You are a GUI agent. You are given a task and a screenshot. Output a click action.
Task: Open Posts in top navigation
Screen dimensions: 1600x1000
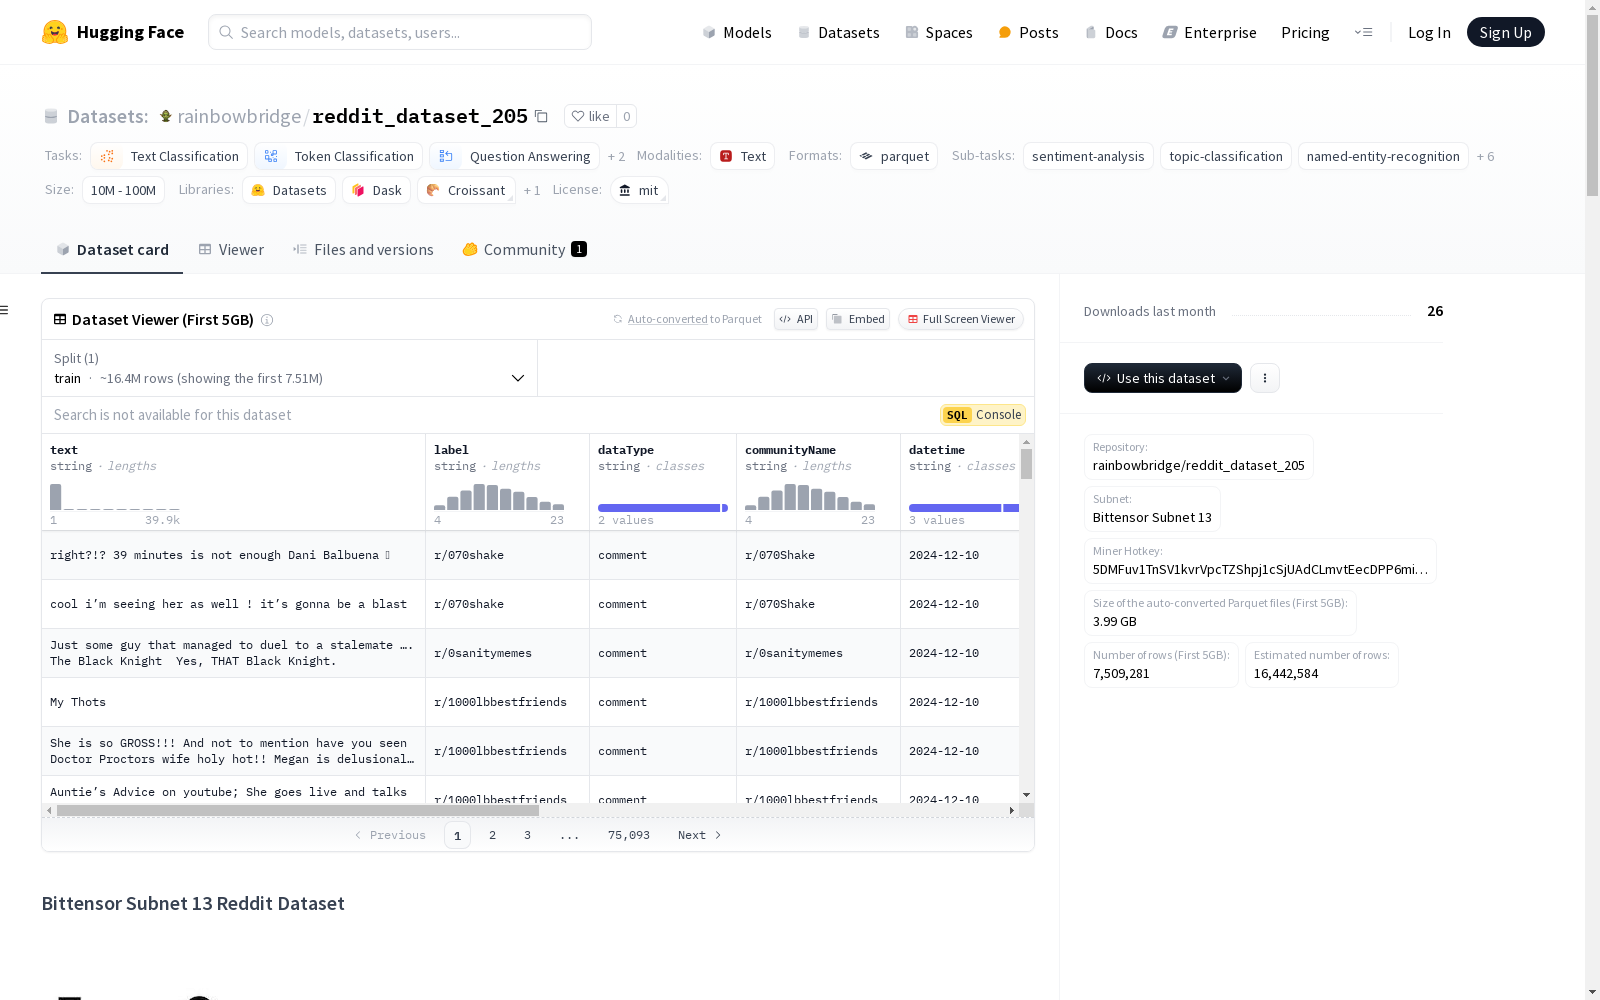(1028, 32)
